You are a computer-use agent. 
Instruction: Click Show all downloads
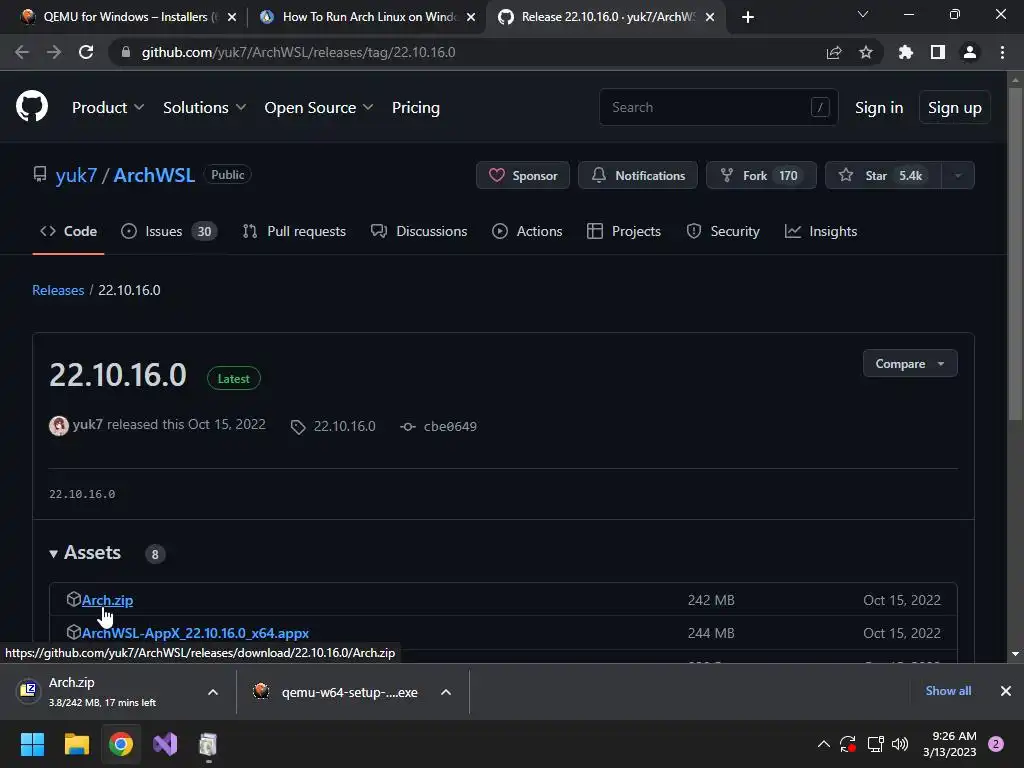point(948,691)
